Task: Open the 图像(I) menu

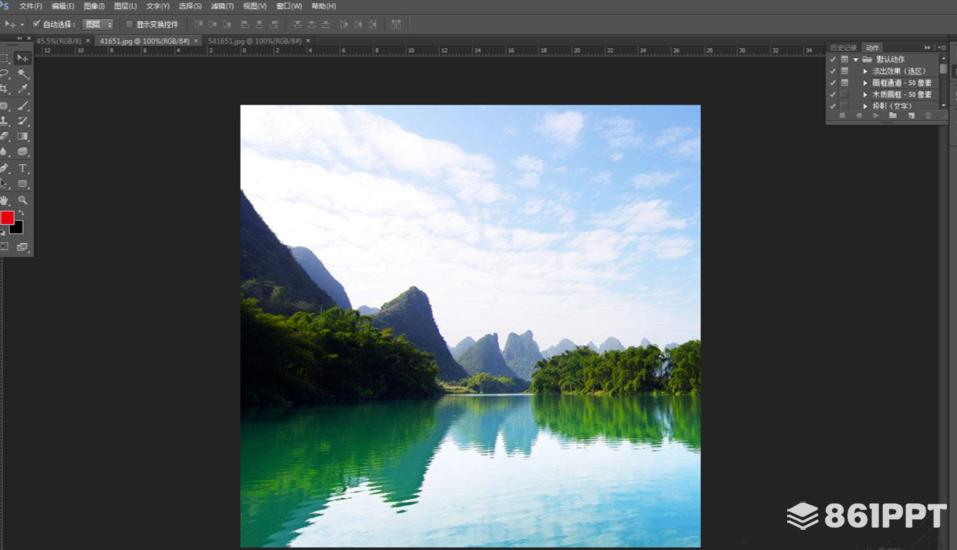Action: 94,6
